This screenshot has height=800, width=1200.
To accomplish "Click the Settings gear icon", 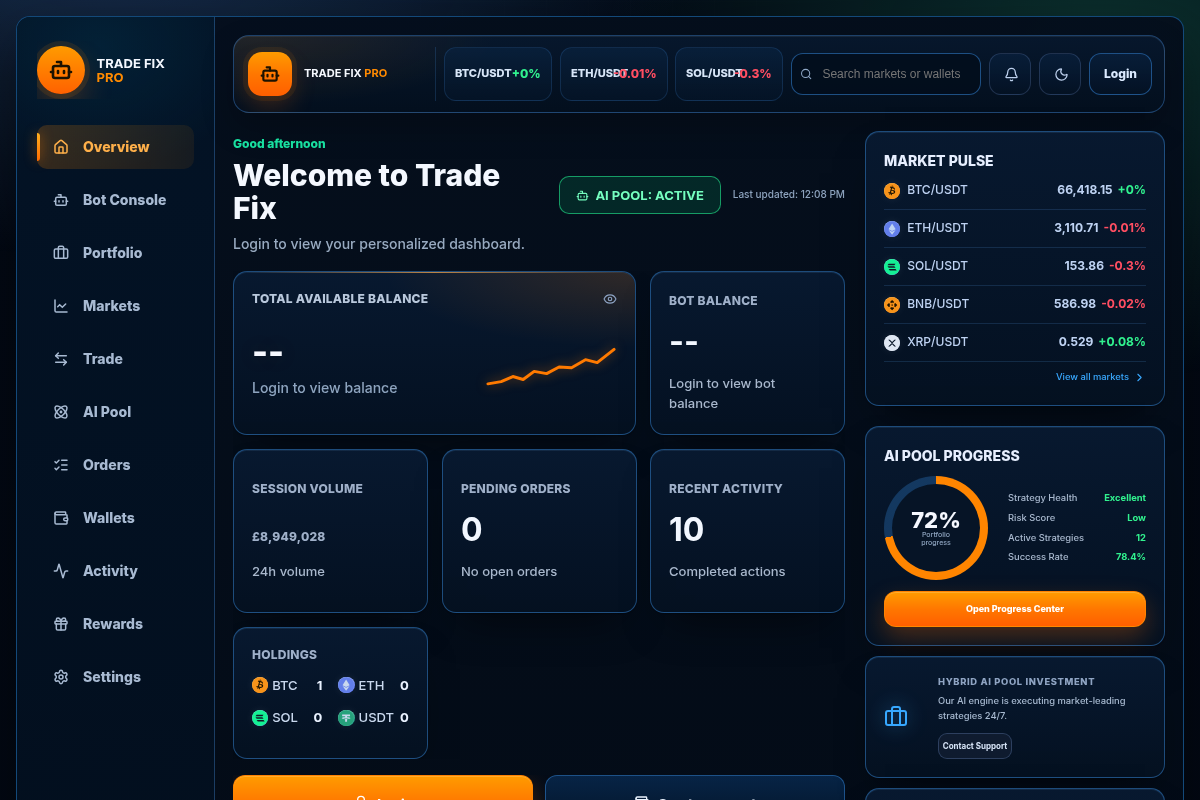I will 61,677.
